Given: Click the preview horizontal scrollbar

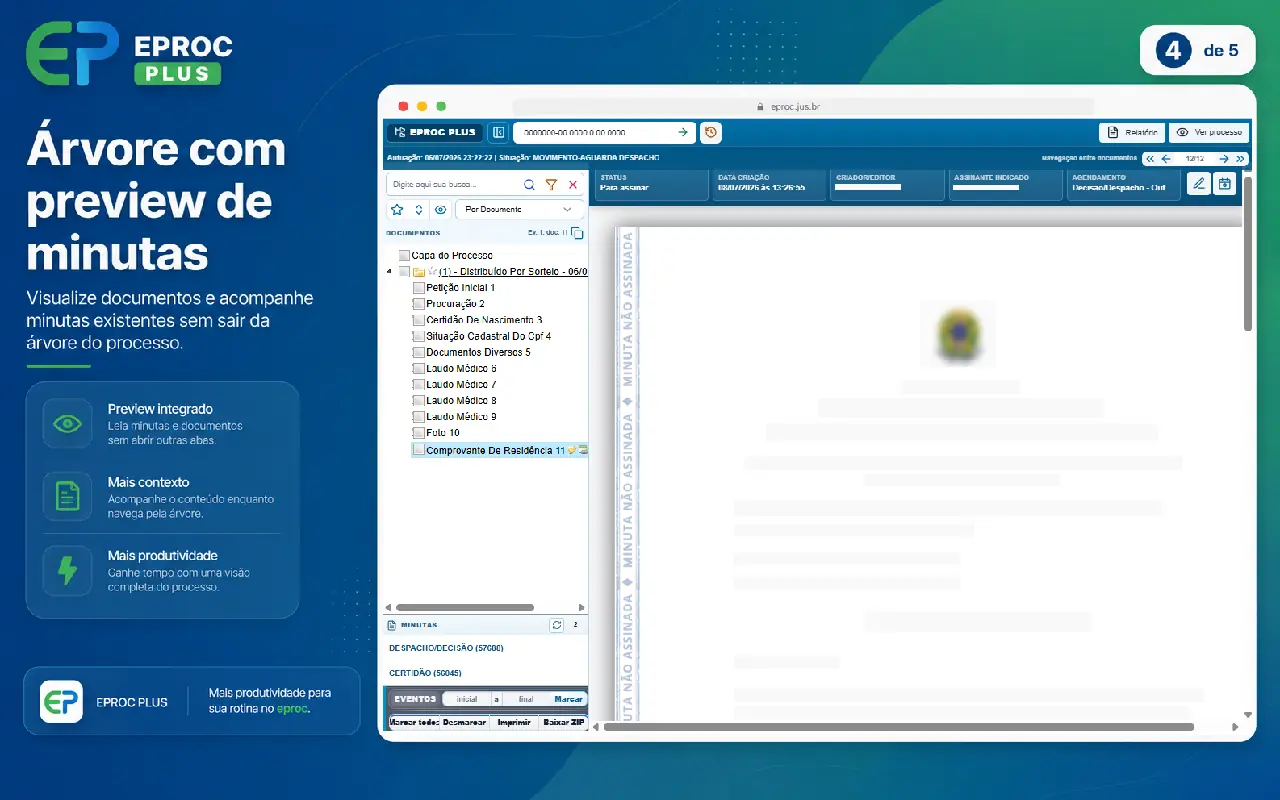Looking at the screenshot, I should coord(898,727).
